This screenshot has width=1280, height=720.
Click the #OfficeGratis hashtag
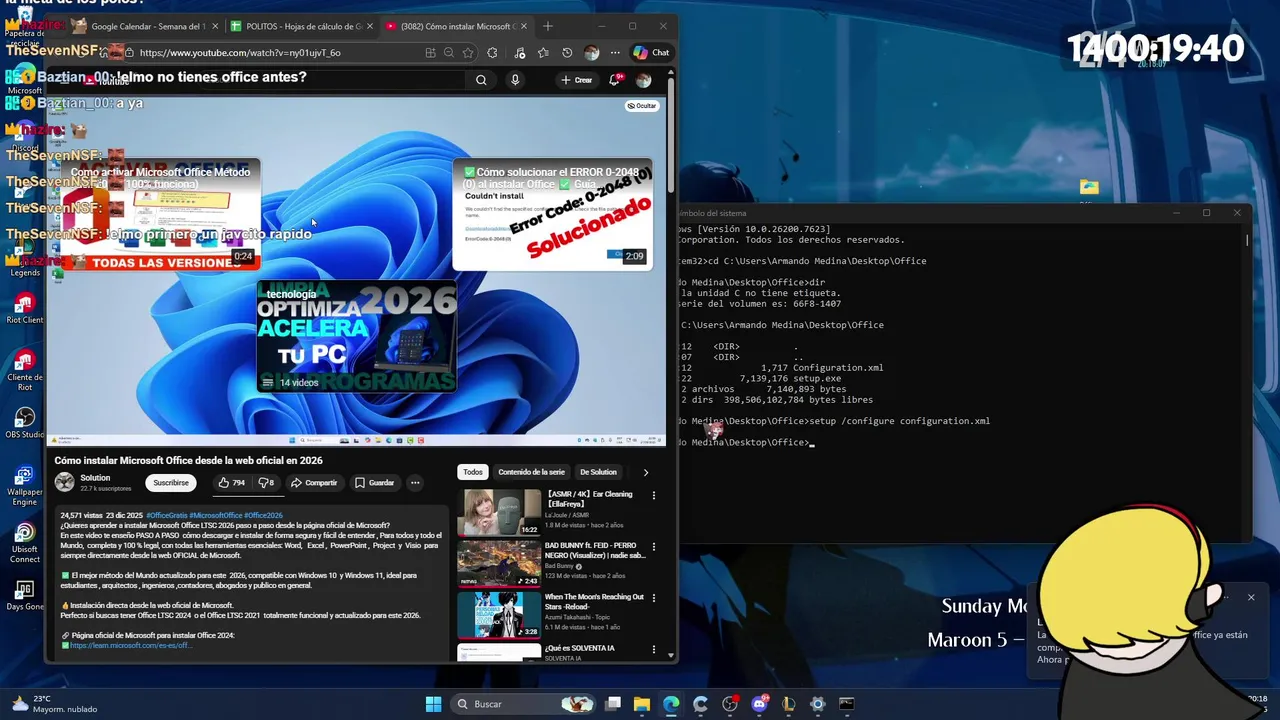pyautogui.click(x=167, y=515)
